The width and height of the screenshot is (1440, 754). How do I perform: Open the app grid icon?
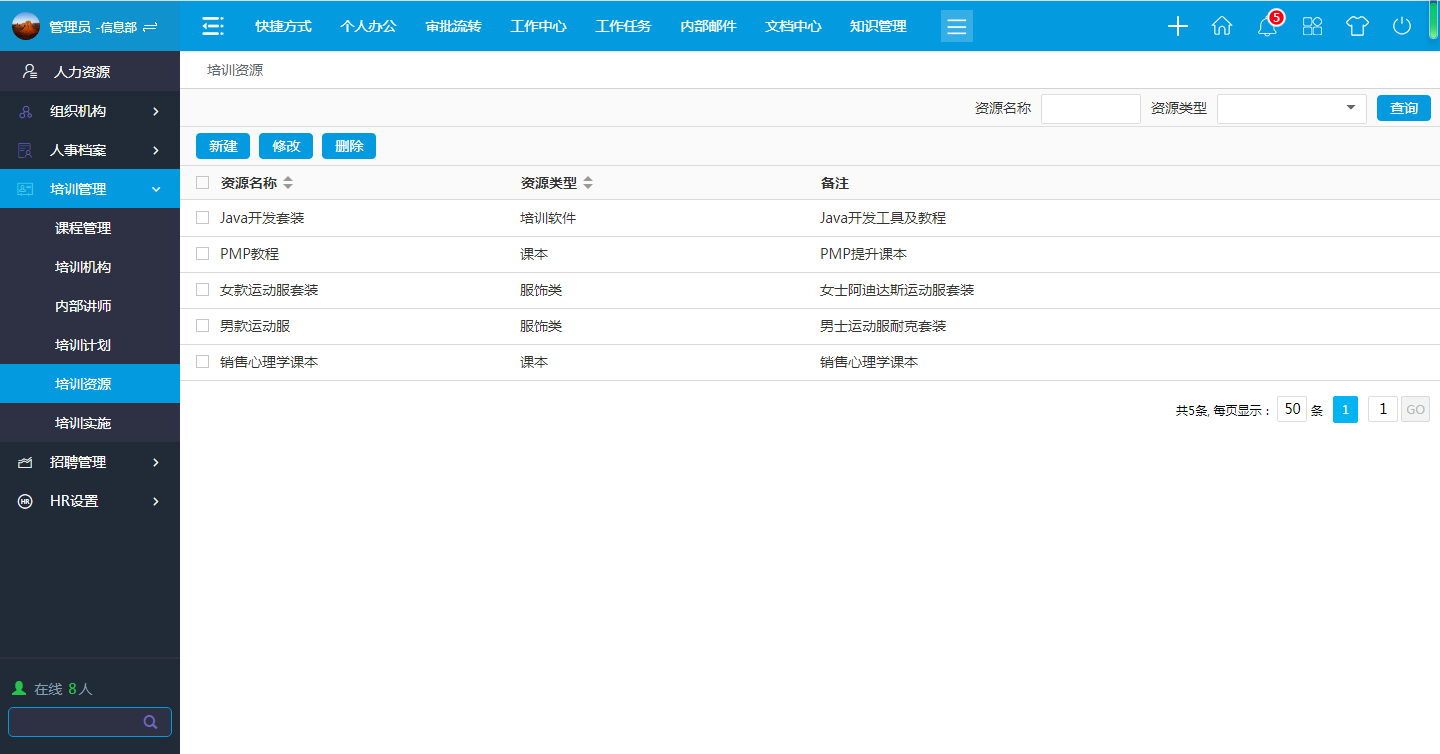tap(1312, 27)
